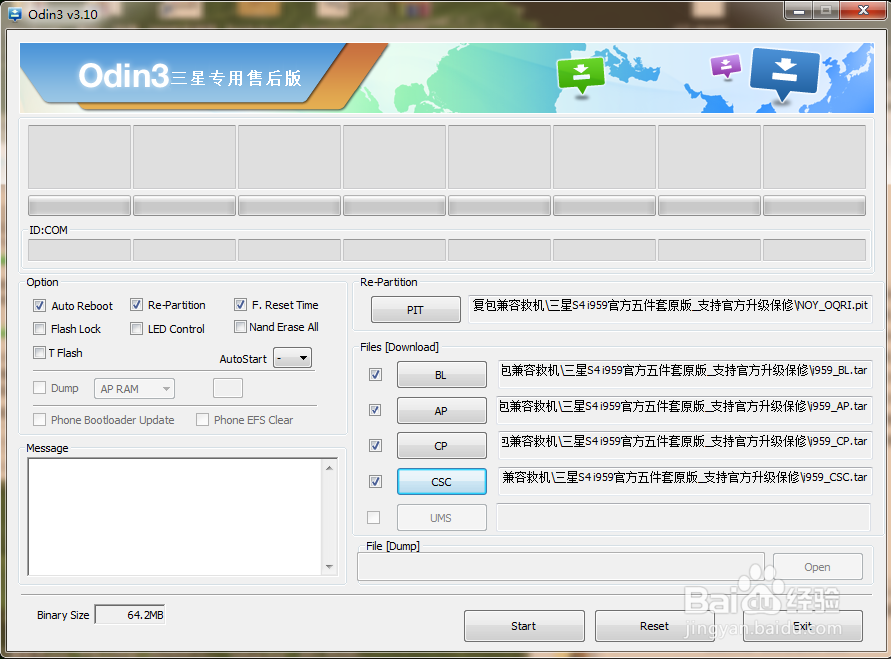Uncheck the BL file checkbox

pos(375,374)
